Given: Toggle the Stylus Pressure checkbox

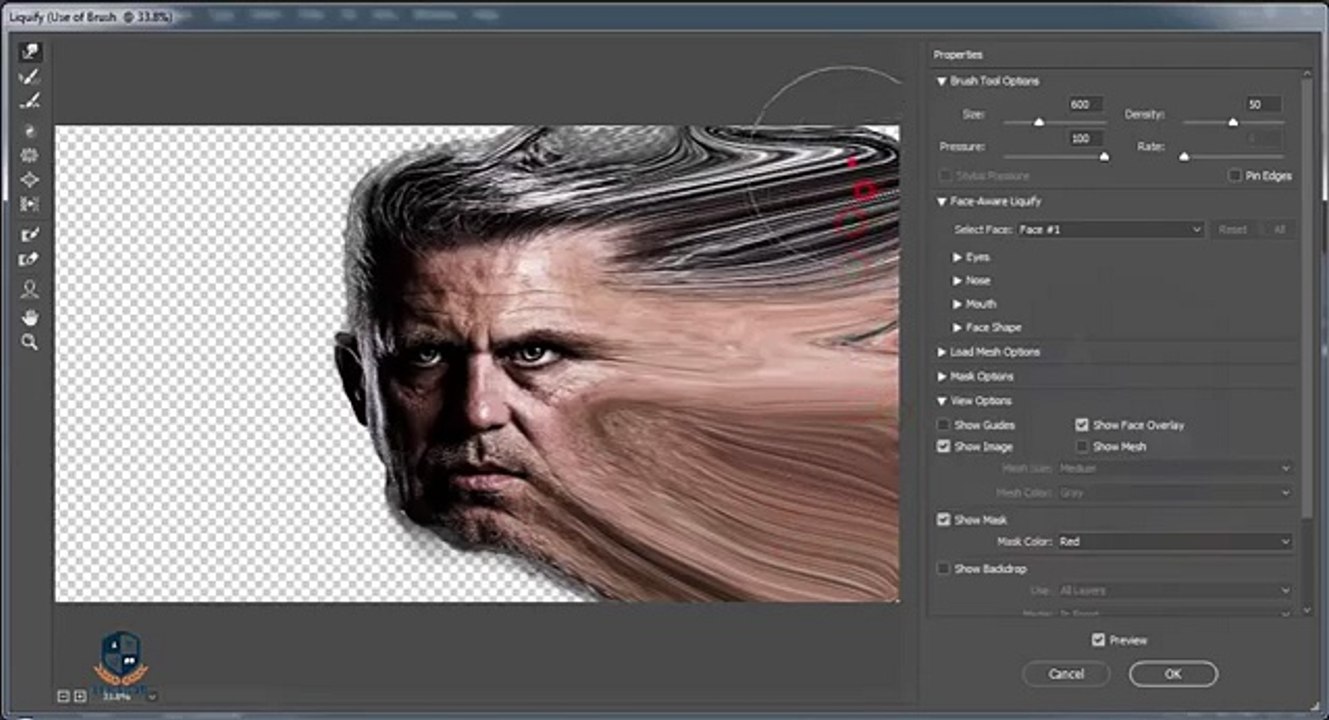Looking at the screenshot, I should (x=945, y=176).
